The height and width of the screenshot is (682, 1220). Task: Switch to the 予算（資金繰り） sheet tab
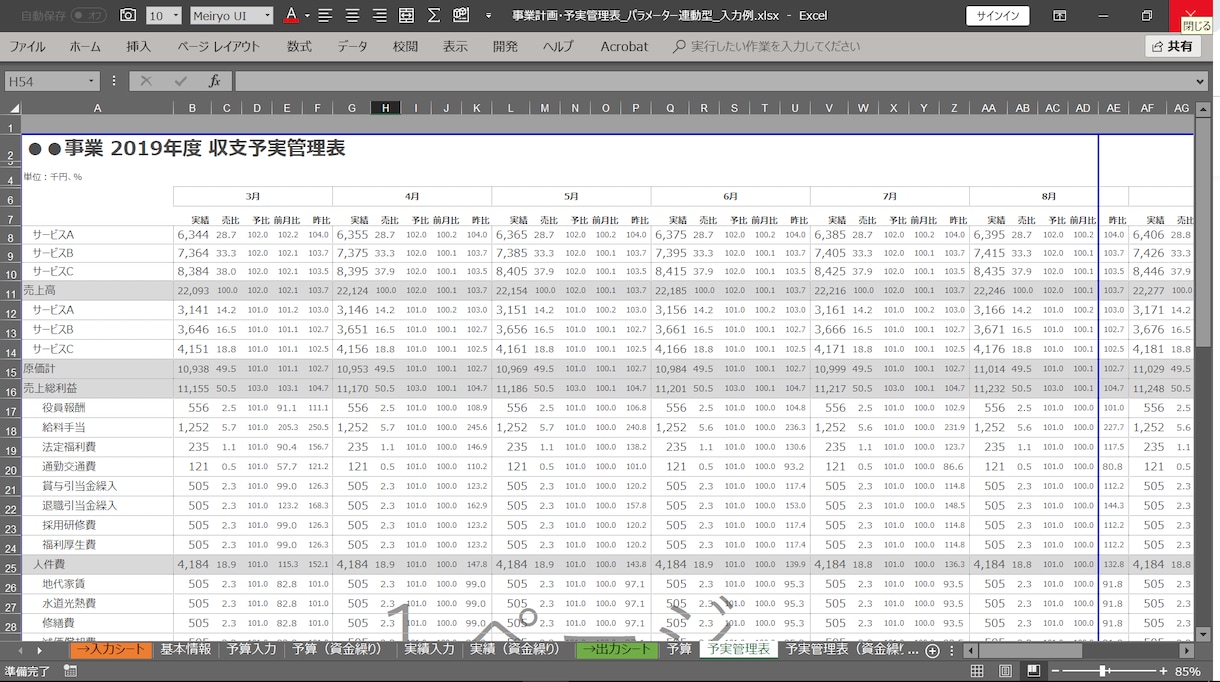[337, 649]
